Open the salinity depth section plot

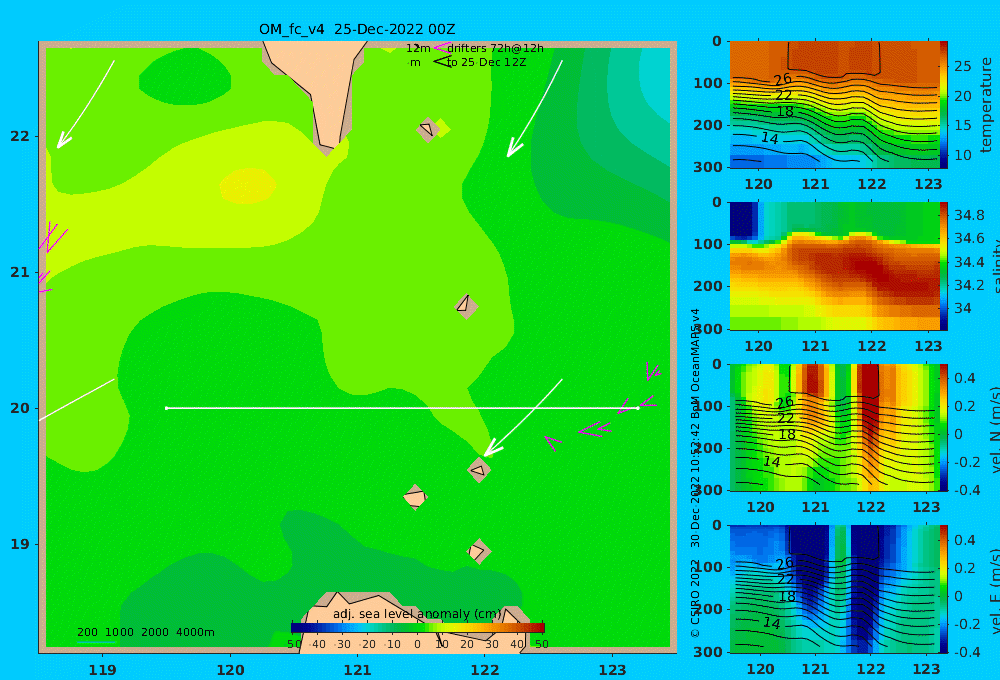pyautogui.click(x=834, y=266)
